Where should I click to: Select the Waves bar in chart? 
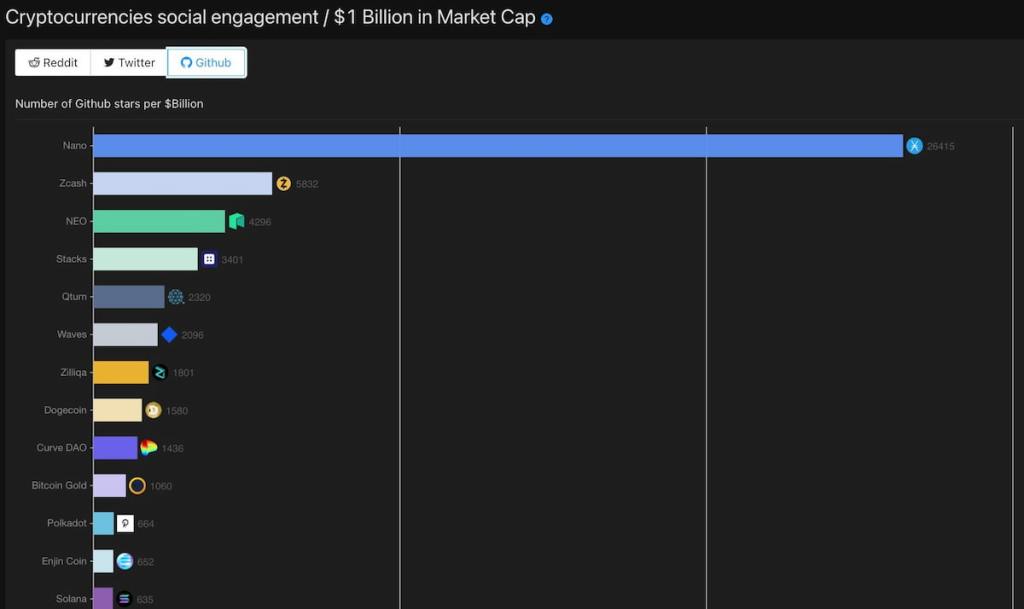point(125,335)
